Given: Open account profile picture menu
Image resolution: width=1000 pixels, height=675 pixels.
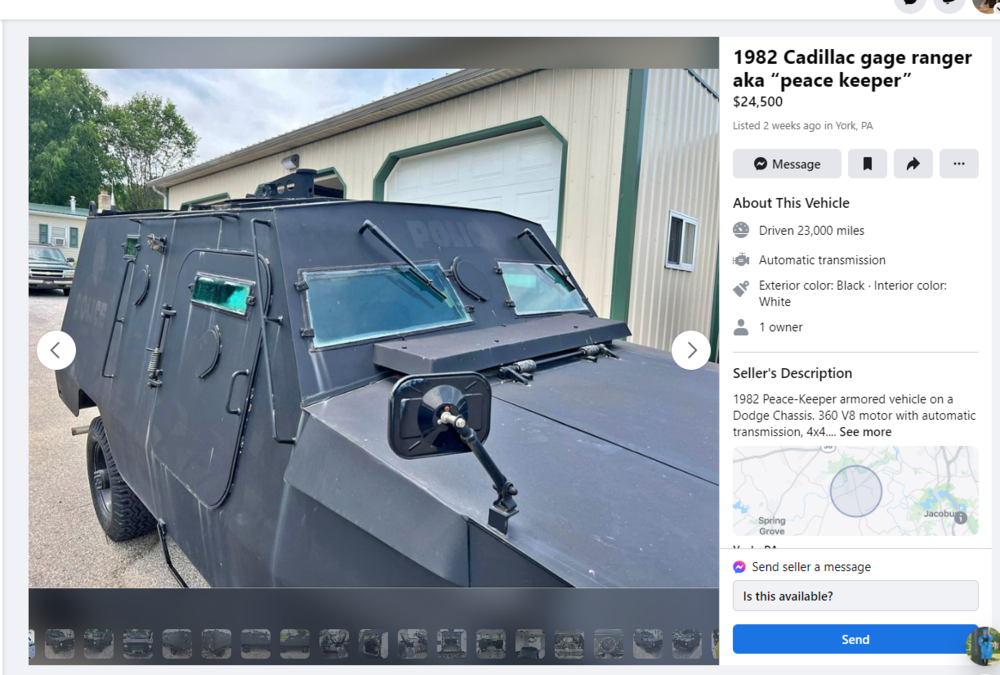Looking at the screenshot, I should pyautogui.click(x=985, y=5).
